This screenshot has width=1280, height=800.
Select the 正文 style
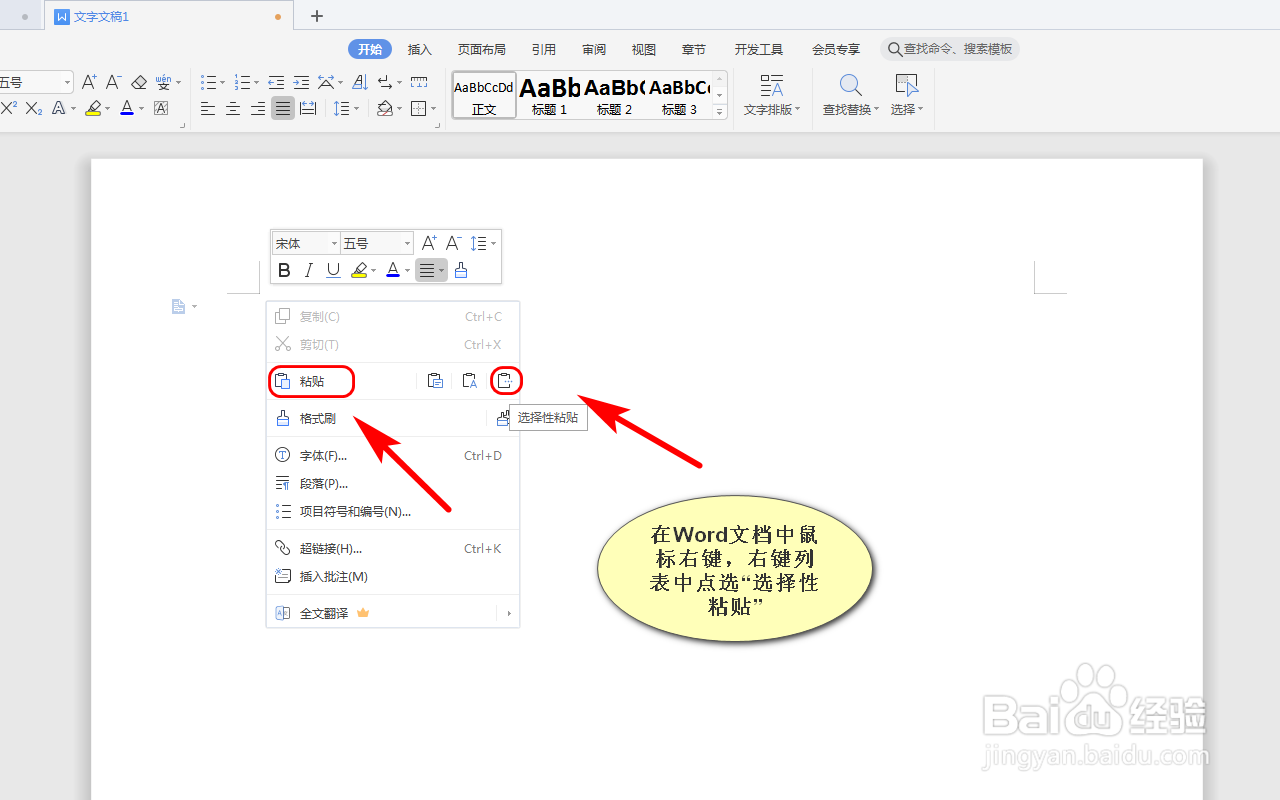[484, 95]
